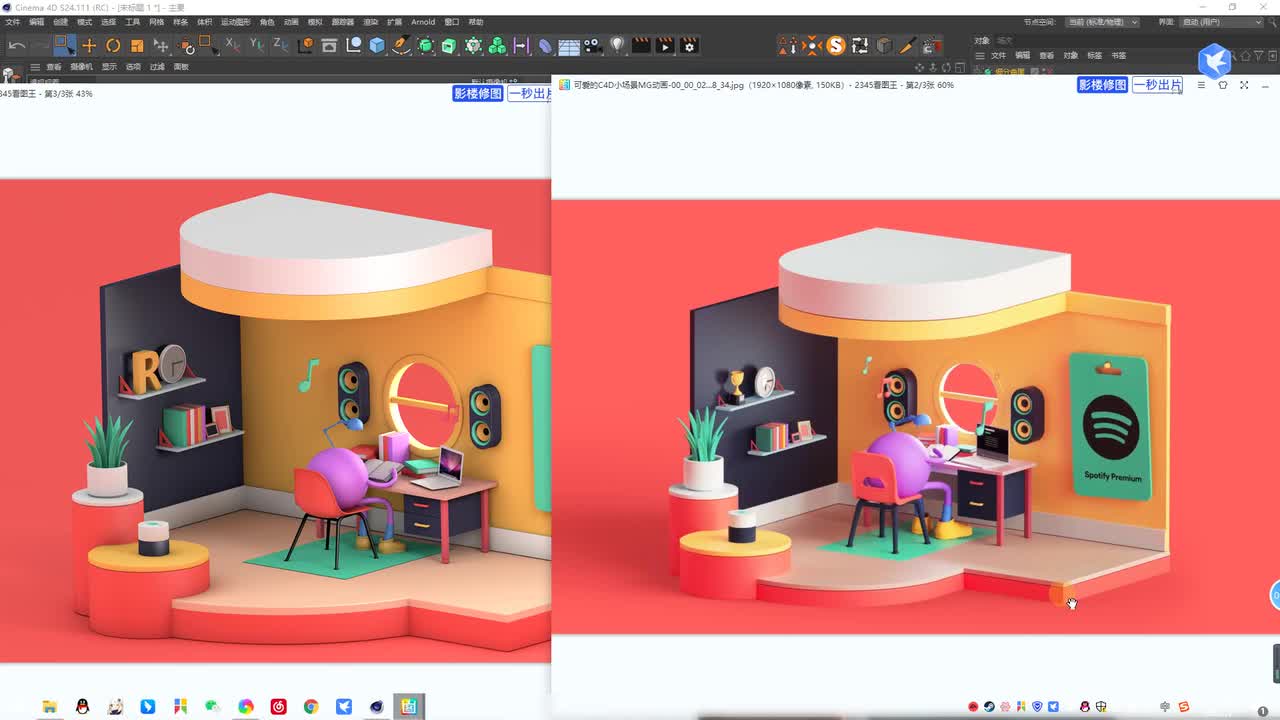Click the 影楼修图 button in right viewer

(x=1102, y=85)
